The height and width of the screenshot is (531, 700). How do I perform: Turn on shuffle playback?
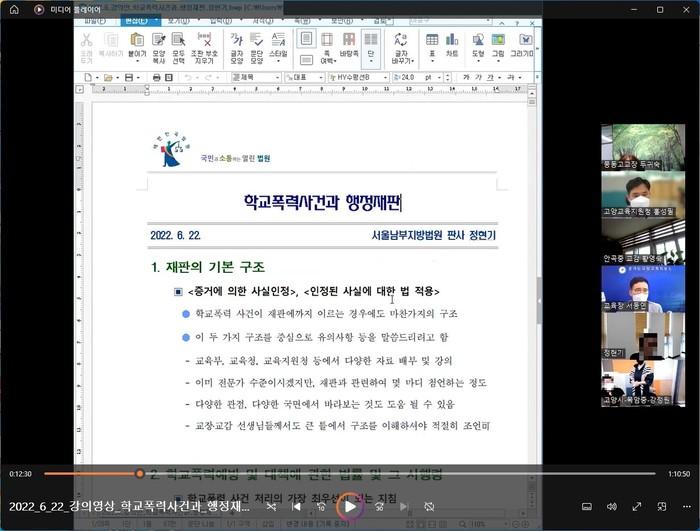click(x=271, y=506)
